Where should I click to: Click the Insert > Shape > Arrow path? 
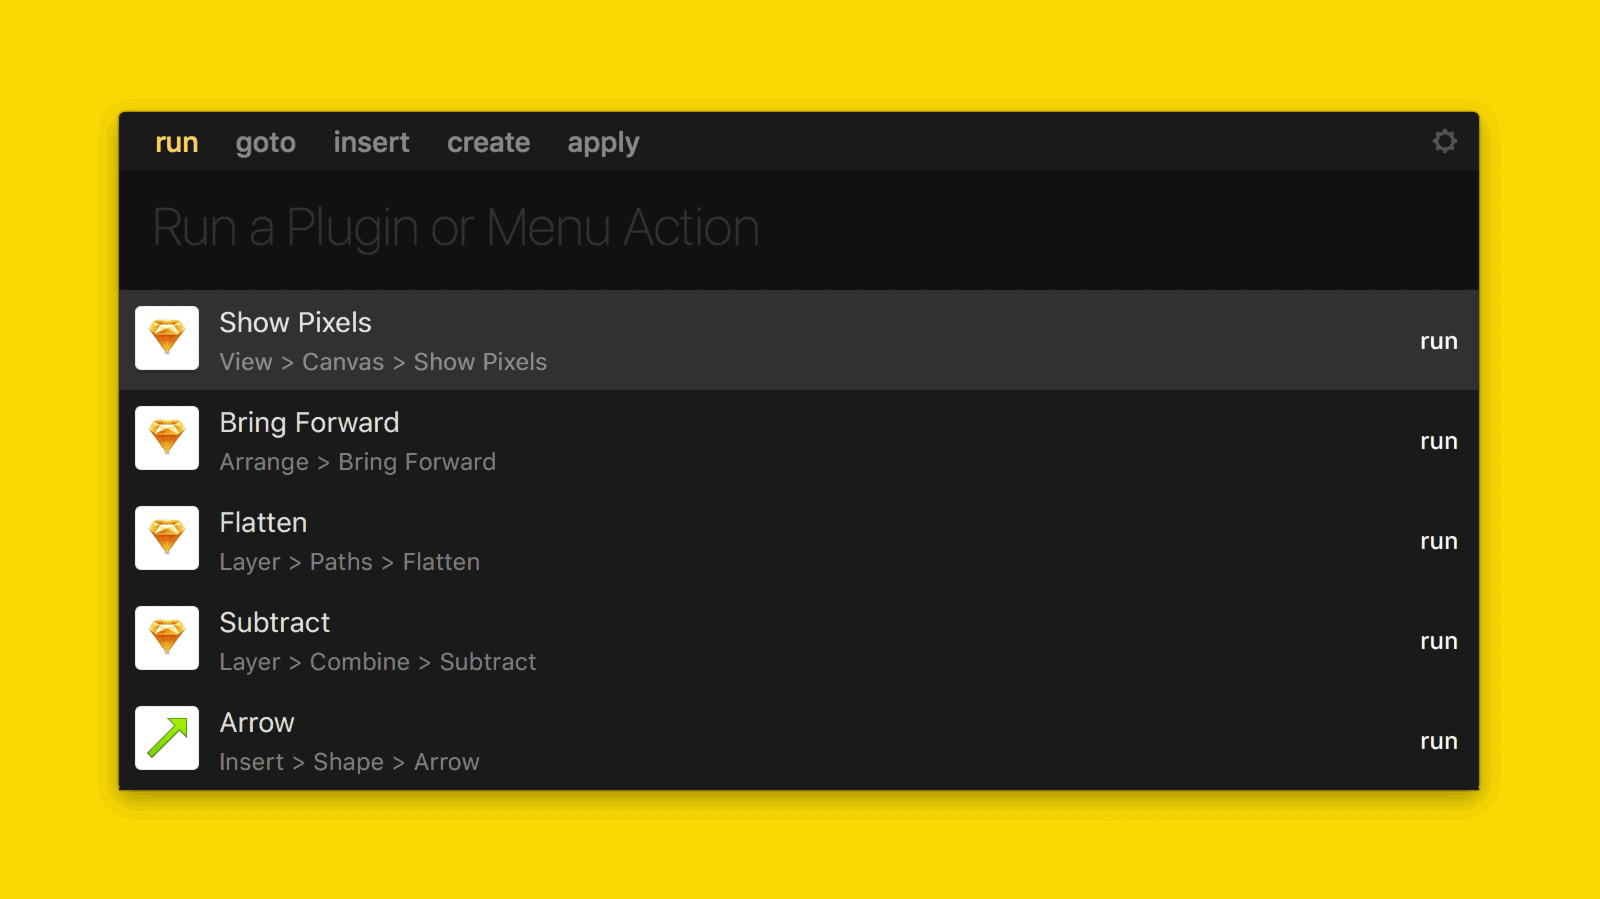coord(350,762)
